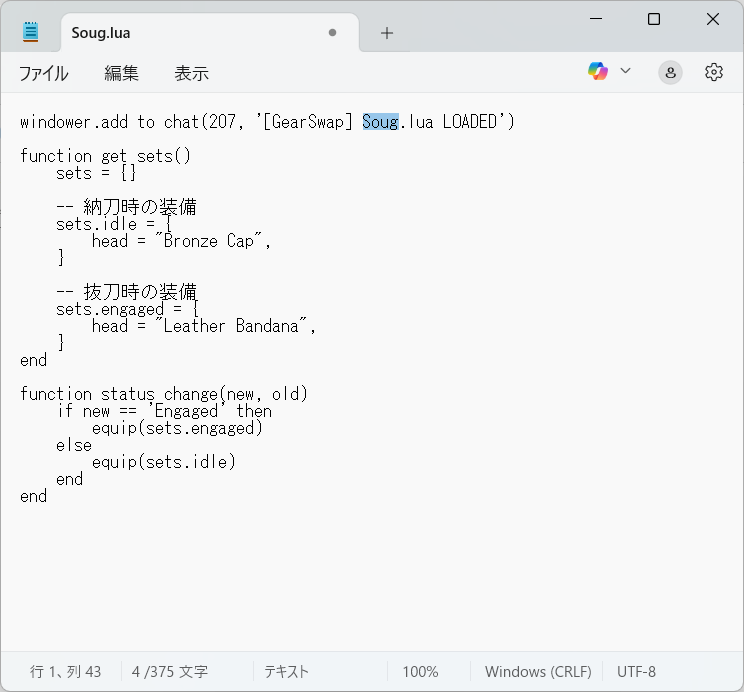Click the 100% zoom level indicator
Viewport: 744px width, 692px height.
[420, 671]
